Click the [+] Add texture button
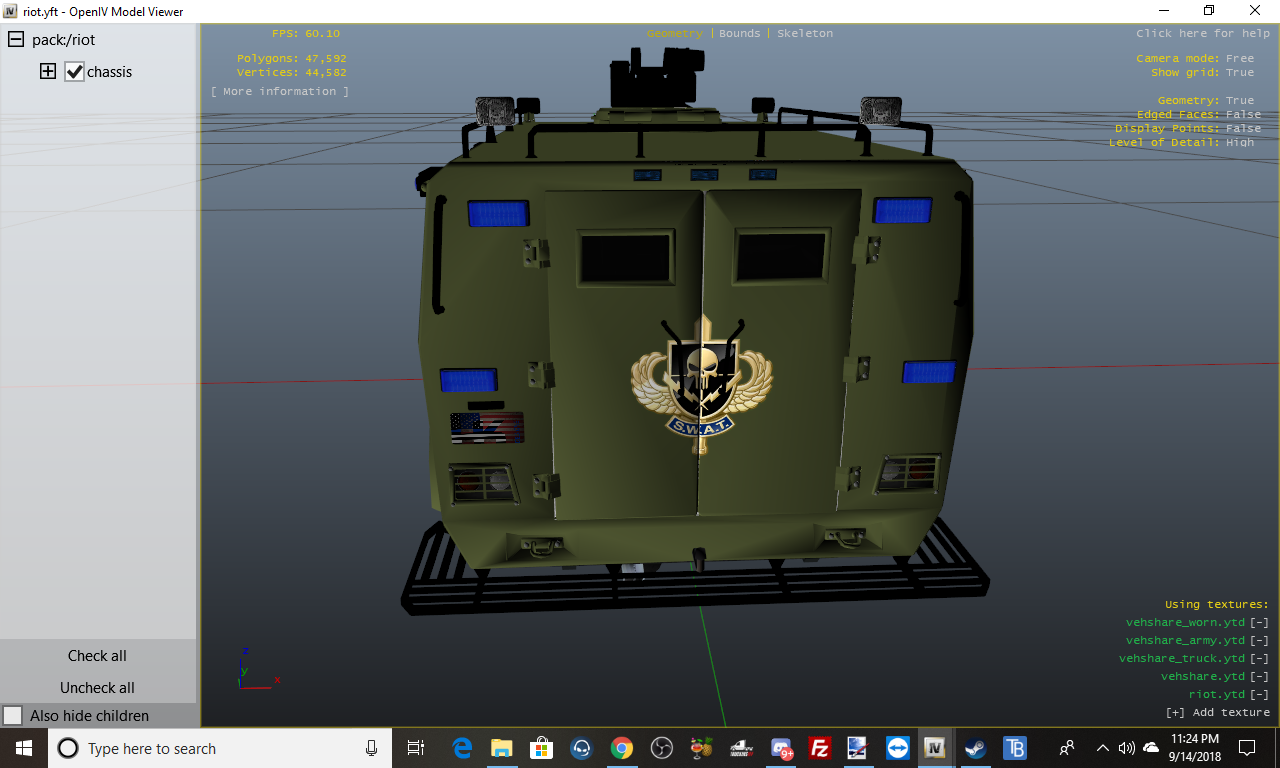 pyautogui.click(x=1218, y=713)
